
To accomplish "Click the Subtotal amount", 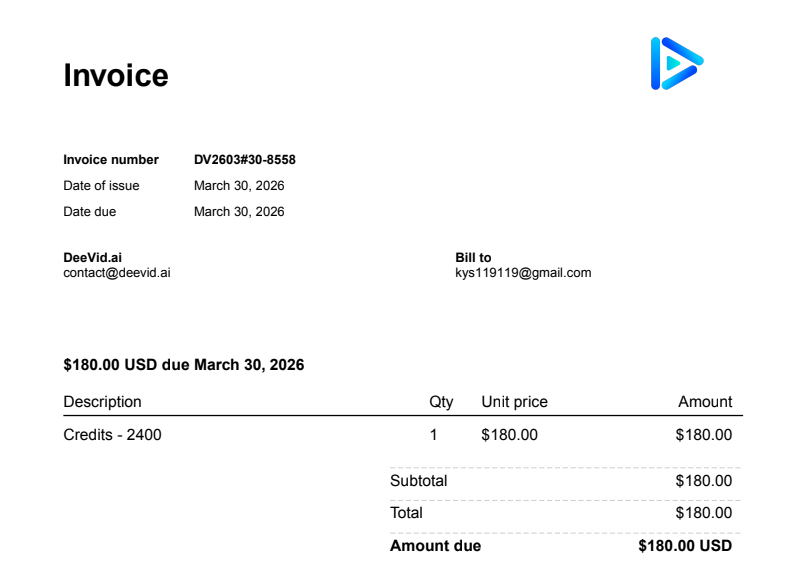I will point(704,481).
